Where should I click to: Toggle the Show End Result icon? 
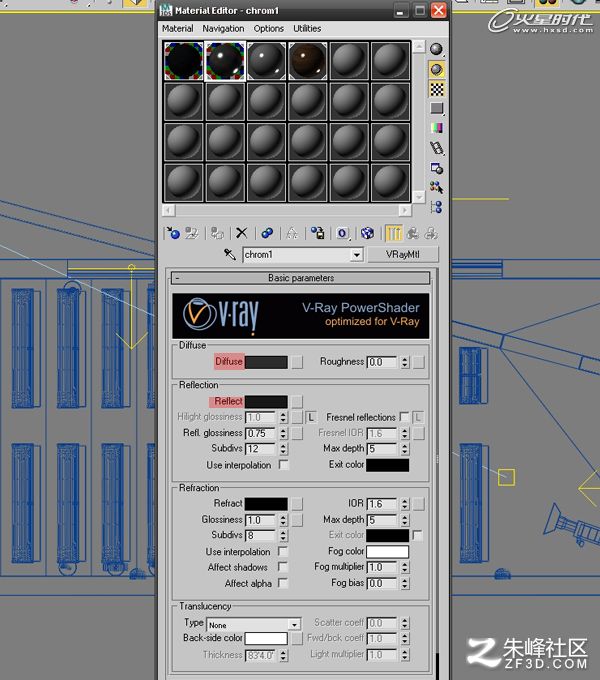tap(394, 233)
